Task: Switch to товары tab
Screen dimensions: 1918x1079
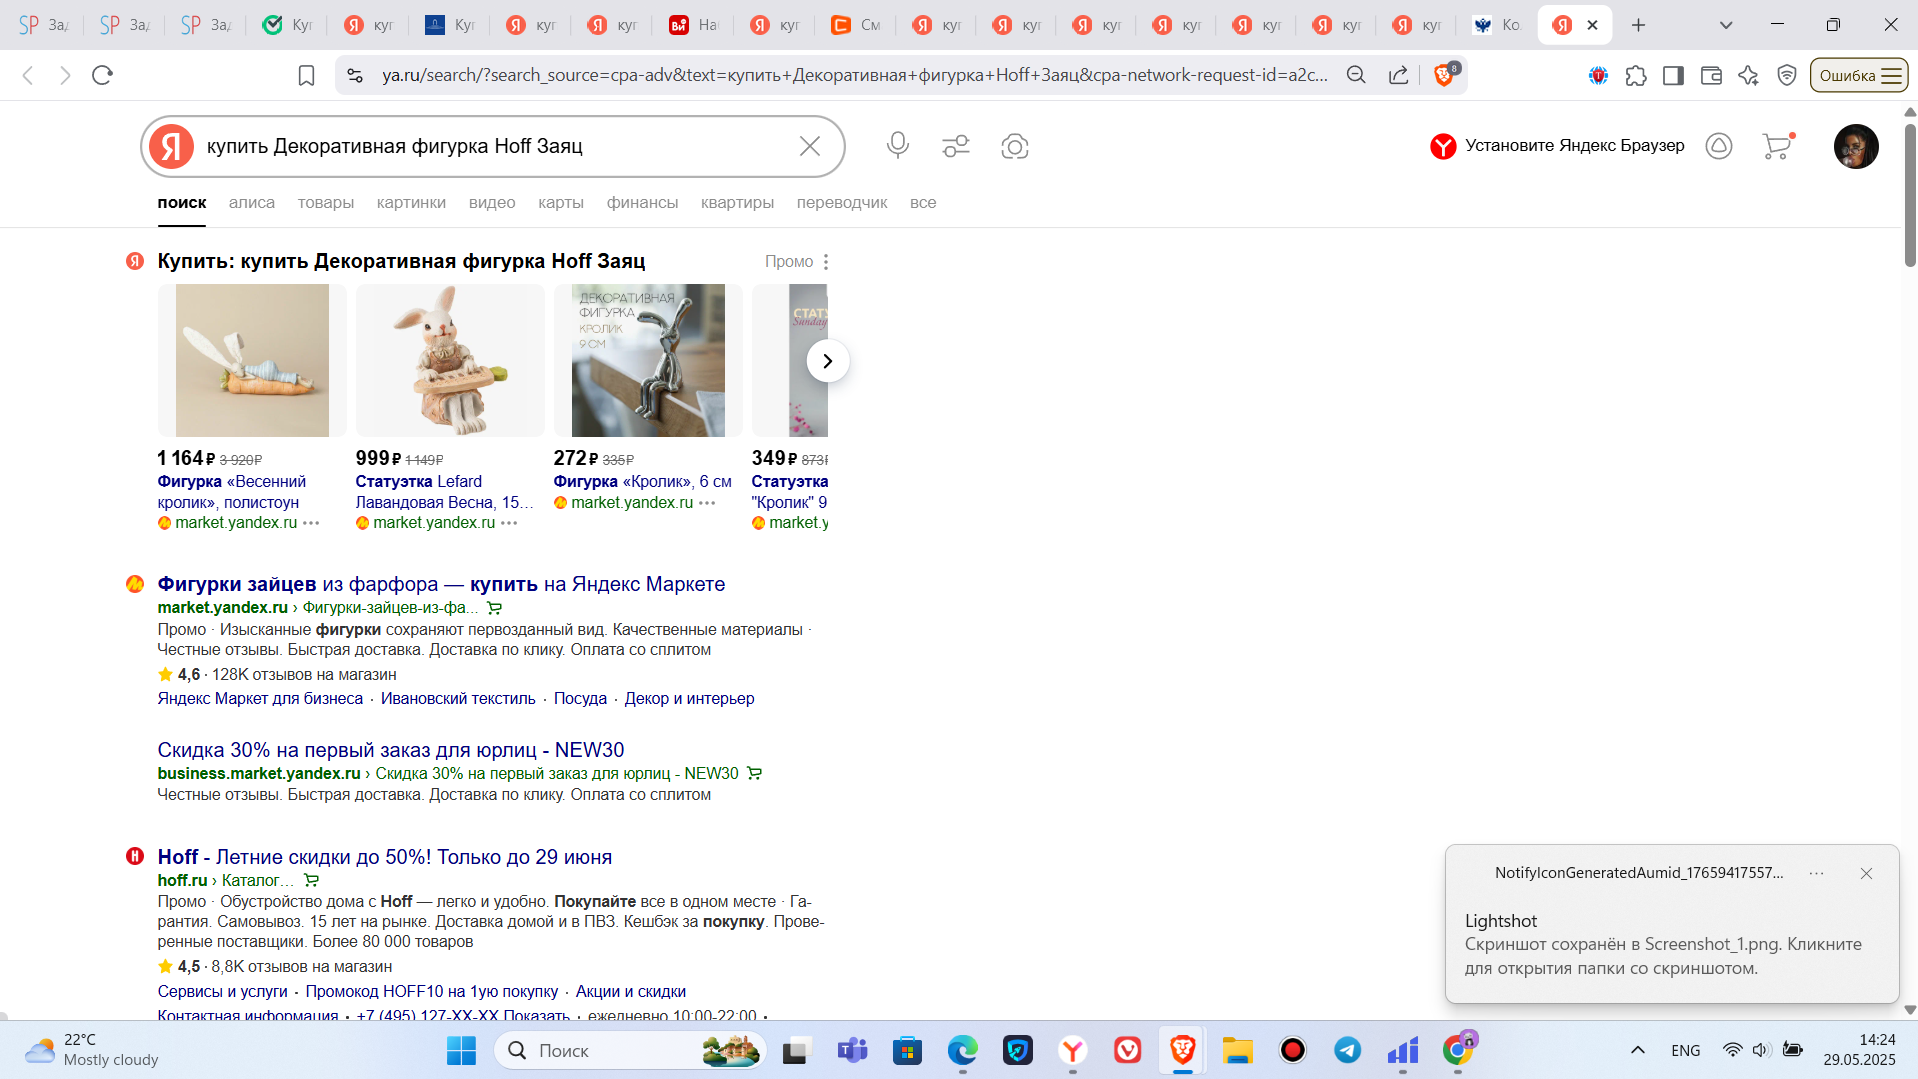Action: coord(326,202)
